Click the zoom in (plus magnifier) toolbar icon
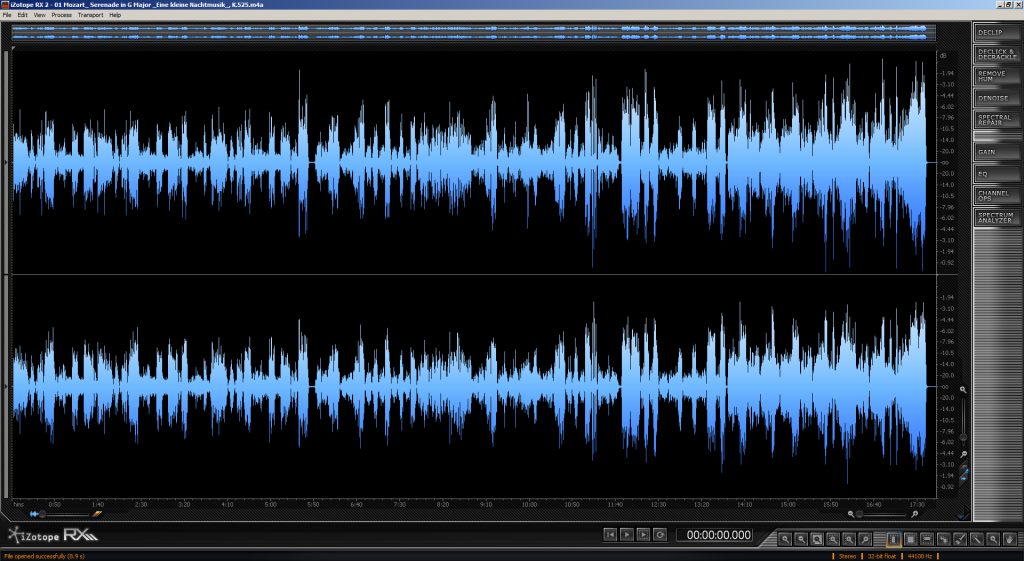1024x561 pixels. (785, 539)
